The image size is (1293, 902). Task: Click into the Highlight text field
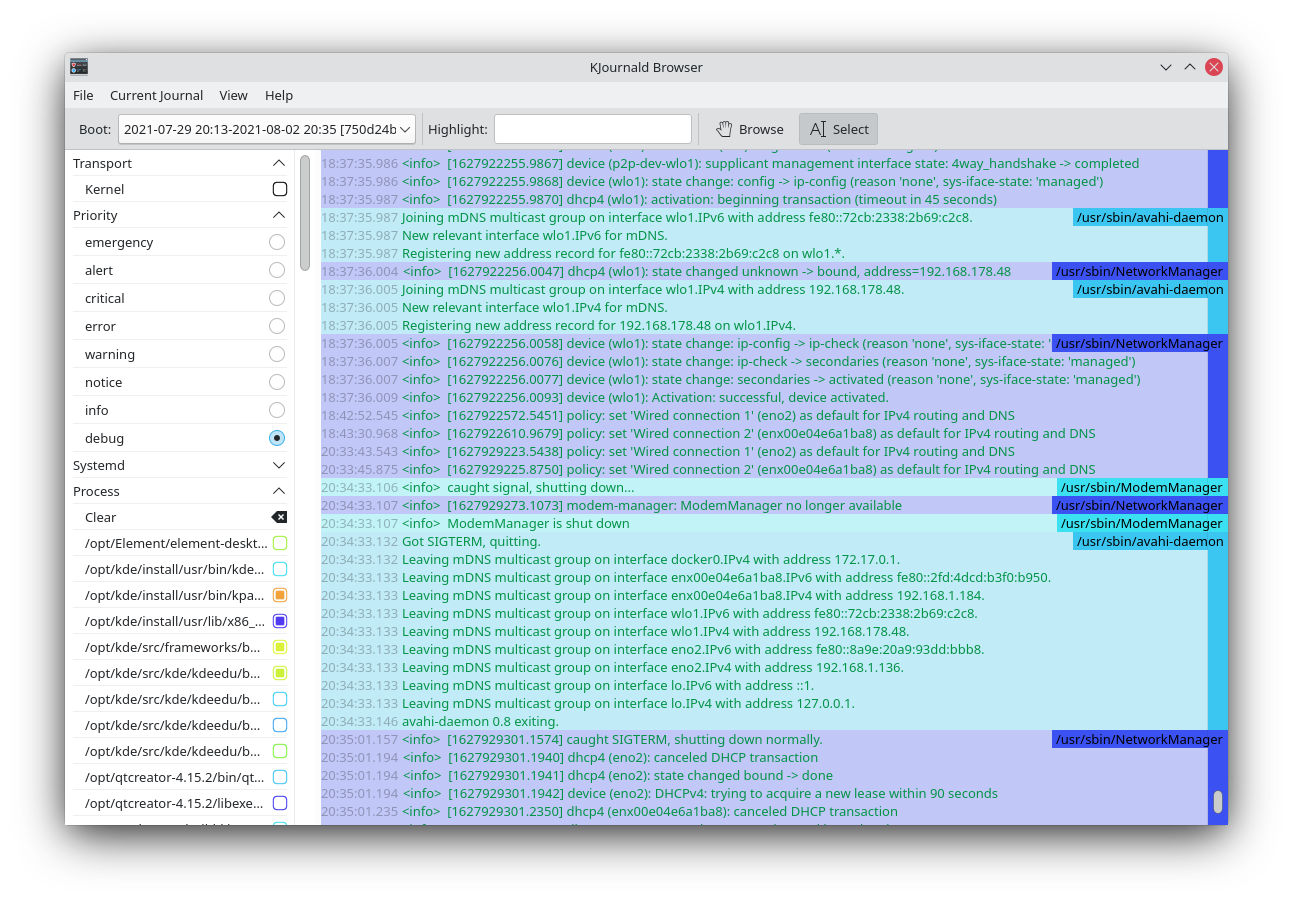pyautogui.click(x=592, y=129)
